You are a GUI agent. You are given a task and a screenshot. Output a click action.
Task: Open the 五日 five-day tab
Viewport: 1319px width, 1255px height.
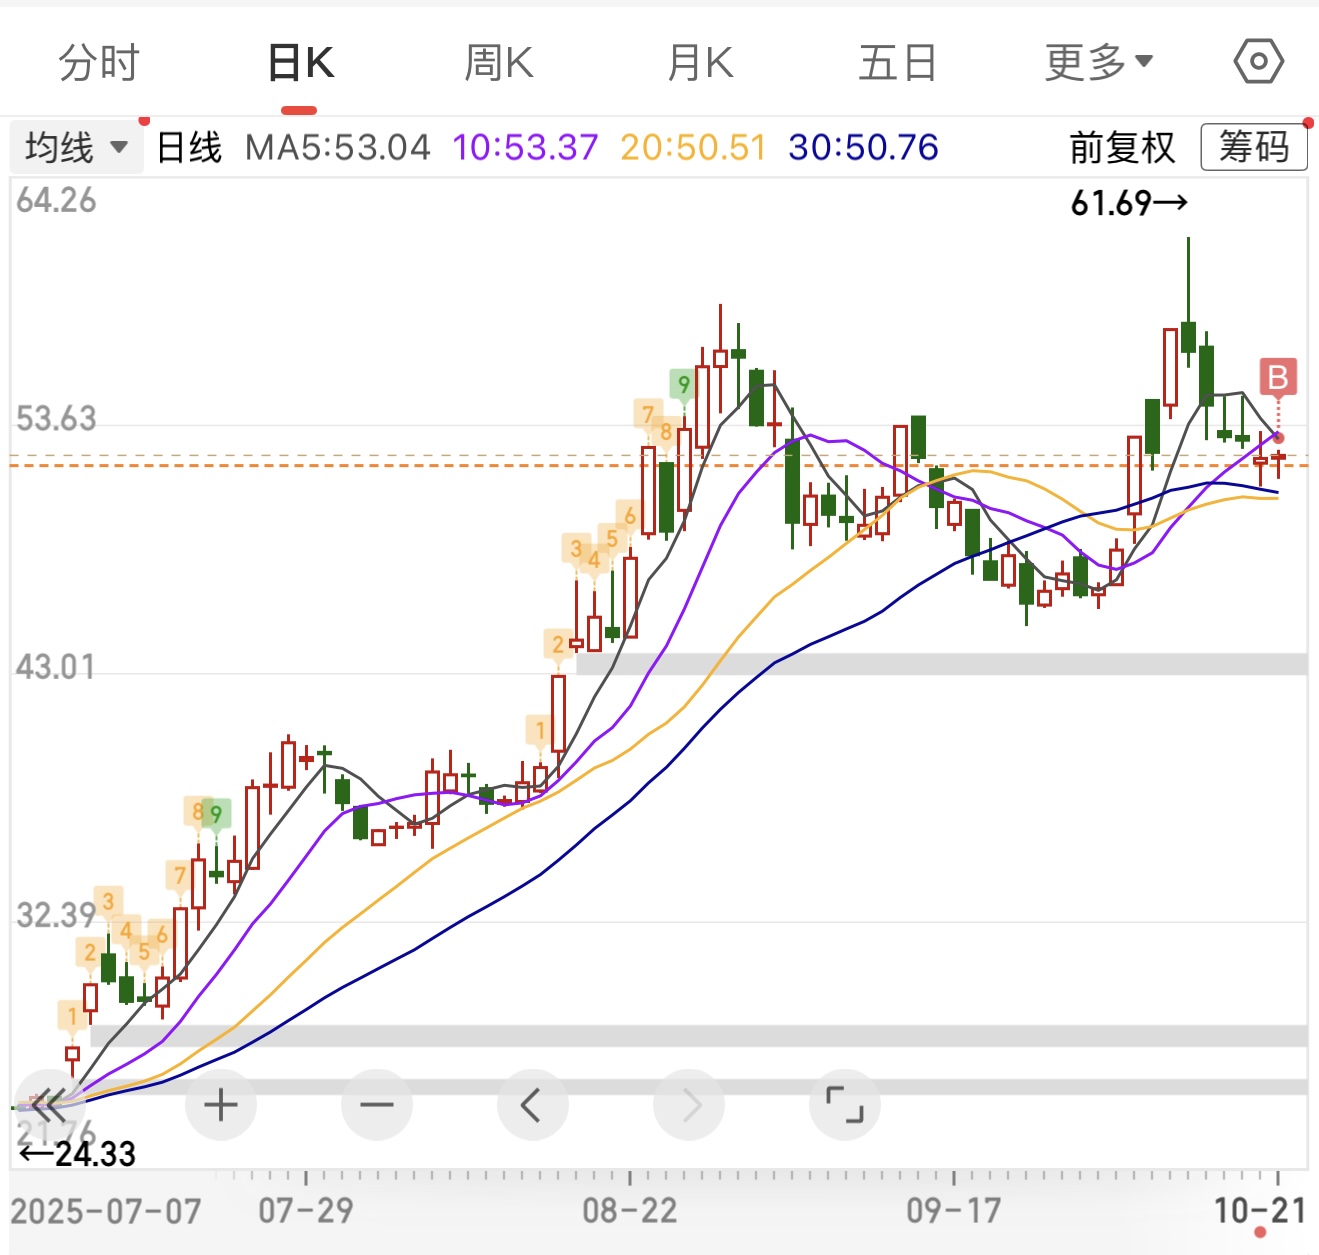(897, 63)
